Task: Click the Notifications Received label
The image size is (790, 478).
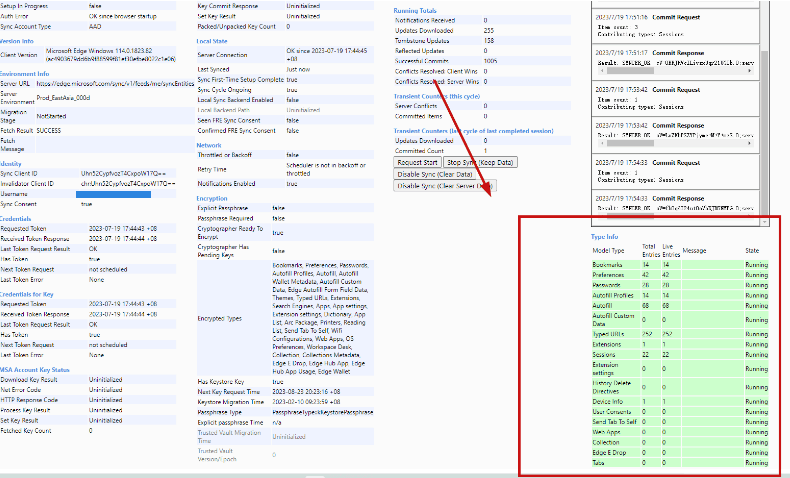Action: (425, 21)
